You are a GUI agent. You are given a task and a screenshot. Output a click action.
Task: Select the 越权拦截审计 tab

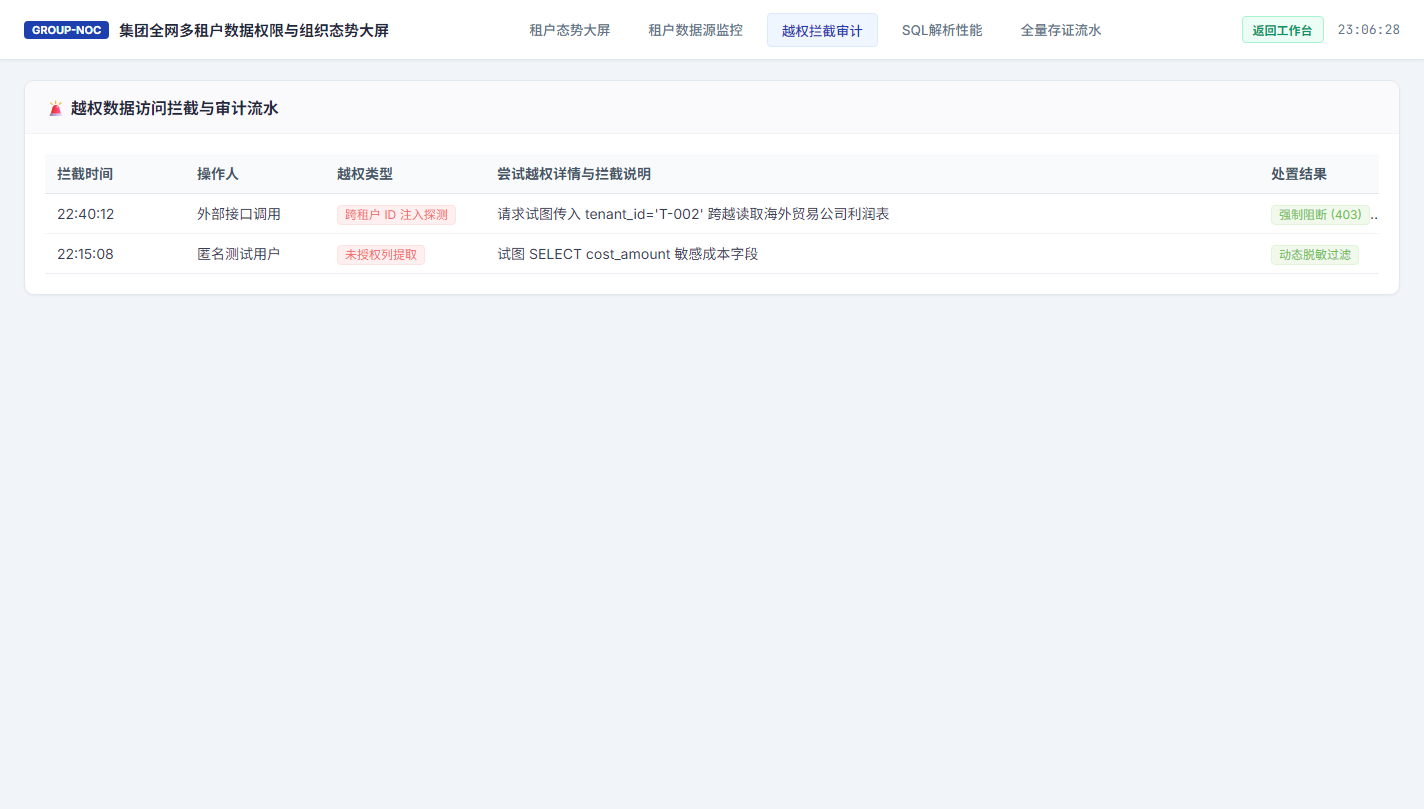pyautogui.click(x=822, y=30)
